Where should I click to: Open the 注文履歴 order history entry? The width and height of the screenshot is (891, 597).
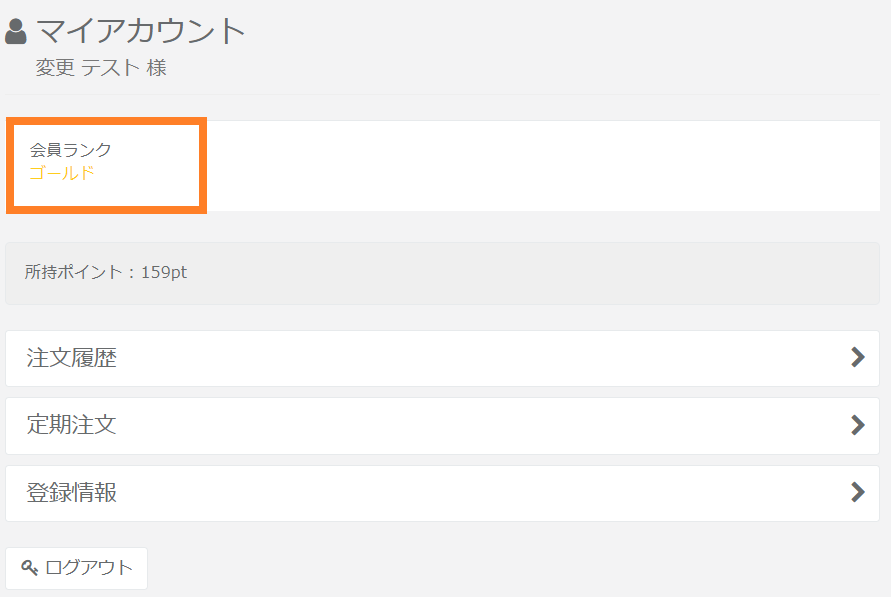72,358
